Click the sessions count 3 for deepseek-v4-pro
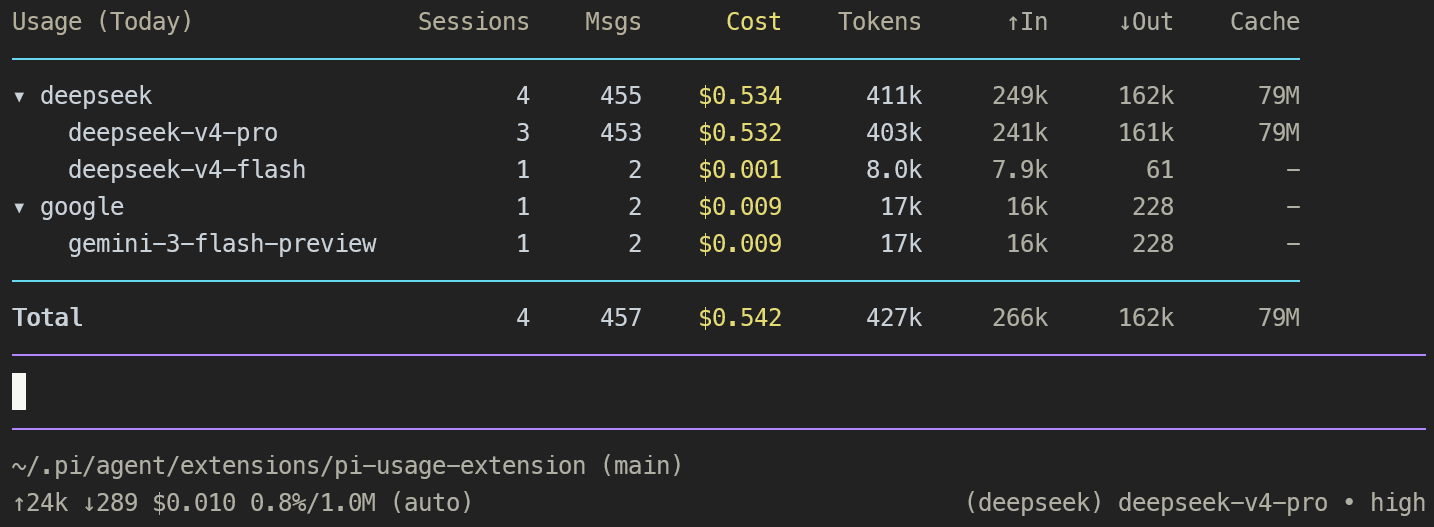This screenshot has height=527, width=1434. (x=523, y=133)
